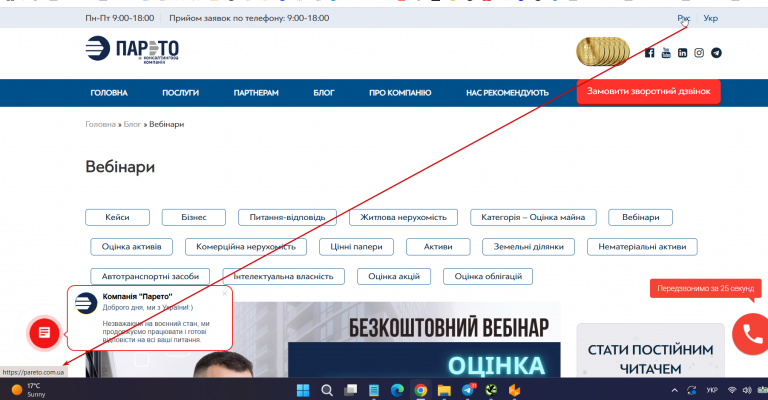Select the Житлова нерухомість category tag
Viewport: 768px width, 400px height.
(x=404, y=217)
